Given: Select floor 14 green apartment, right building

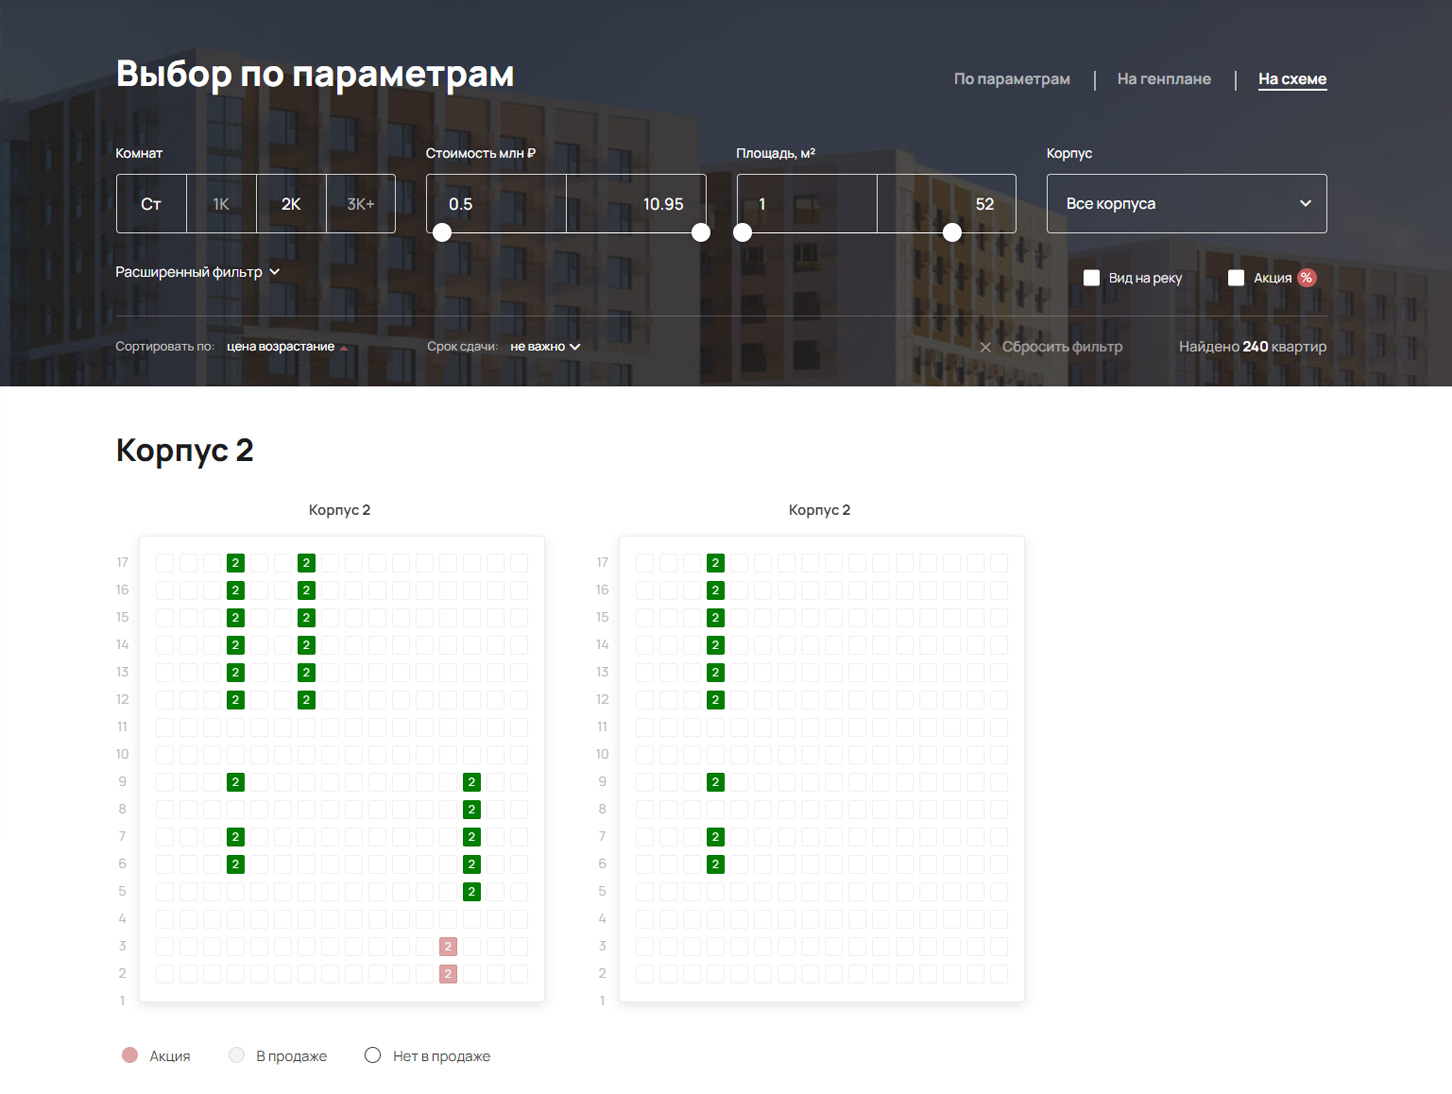Looking at the screenshot, I should [715, 645].
